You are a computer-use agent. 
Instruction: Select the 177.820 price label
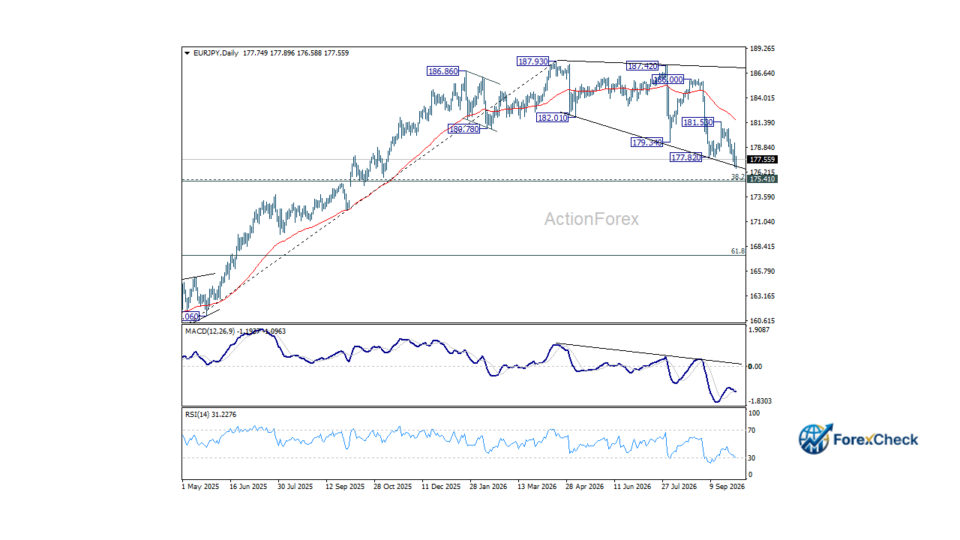(686, 157)
